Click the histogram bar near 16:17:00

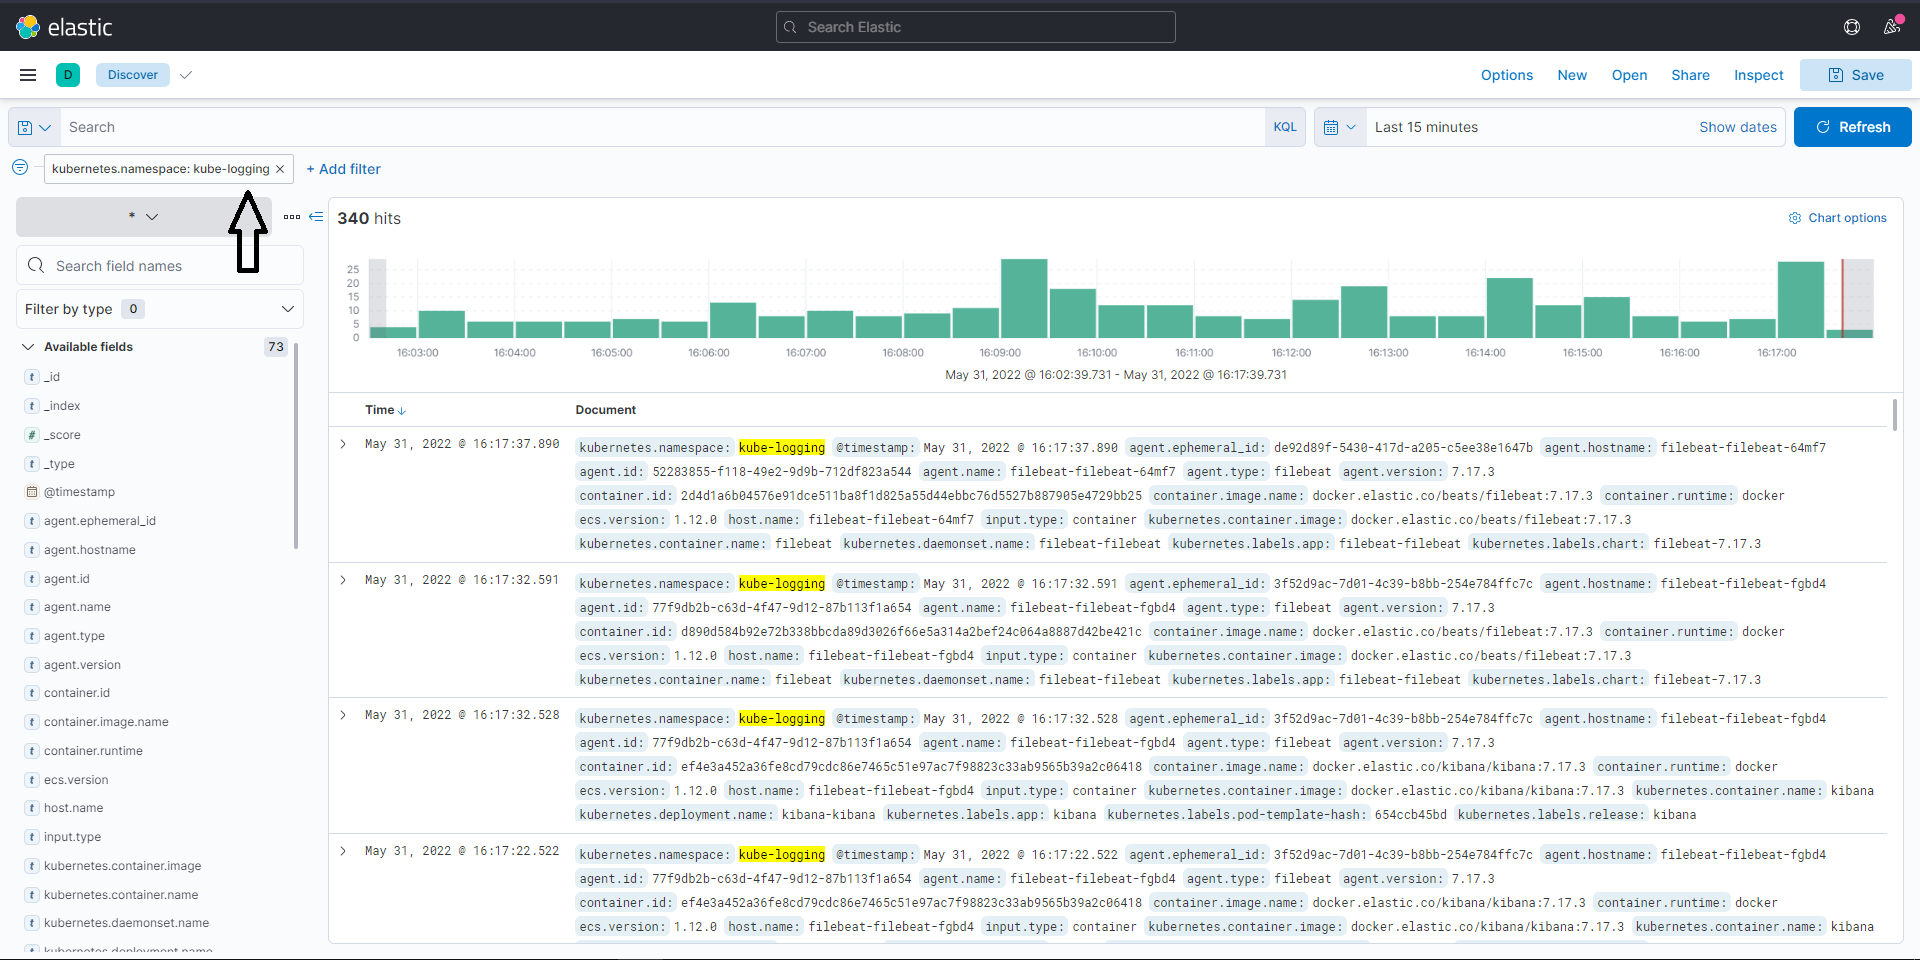[1801, 299]
